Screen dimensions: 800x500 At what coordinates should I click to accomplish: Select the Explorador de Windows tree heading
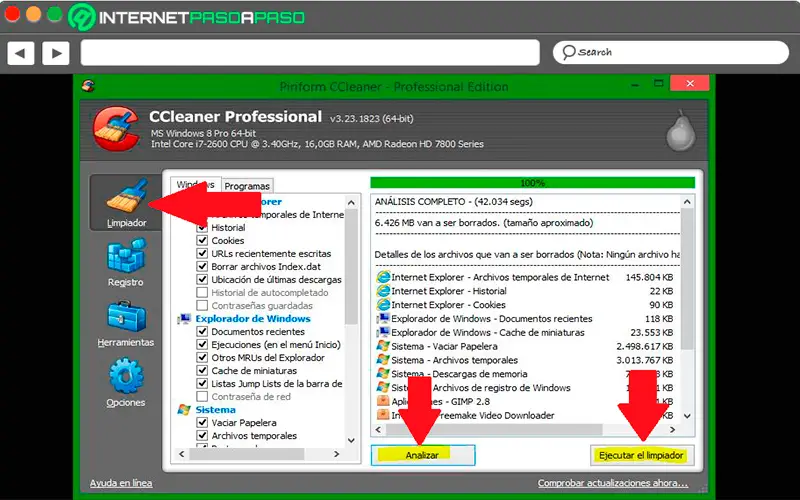[253, 319]
